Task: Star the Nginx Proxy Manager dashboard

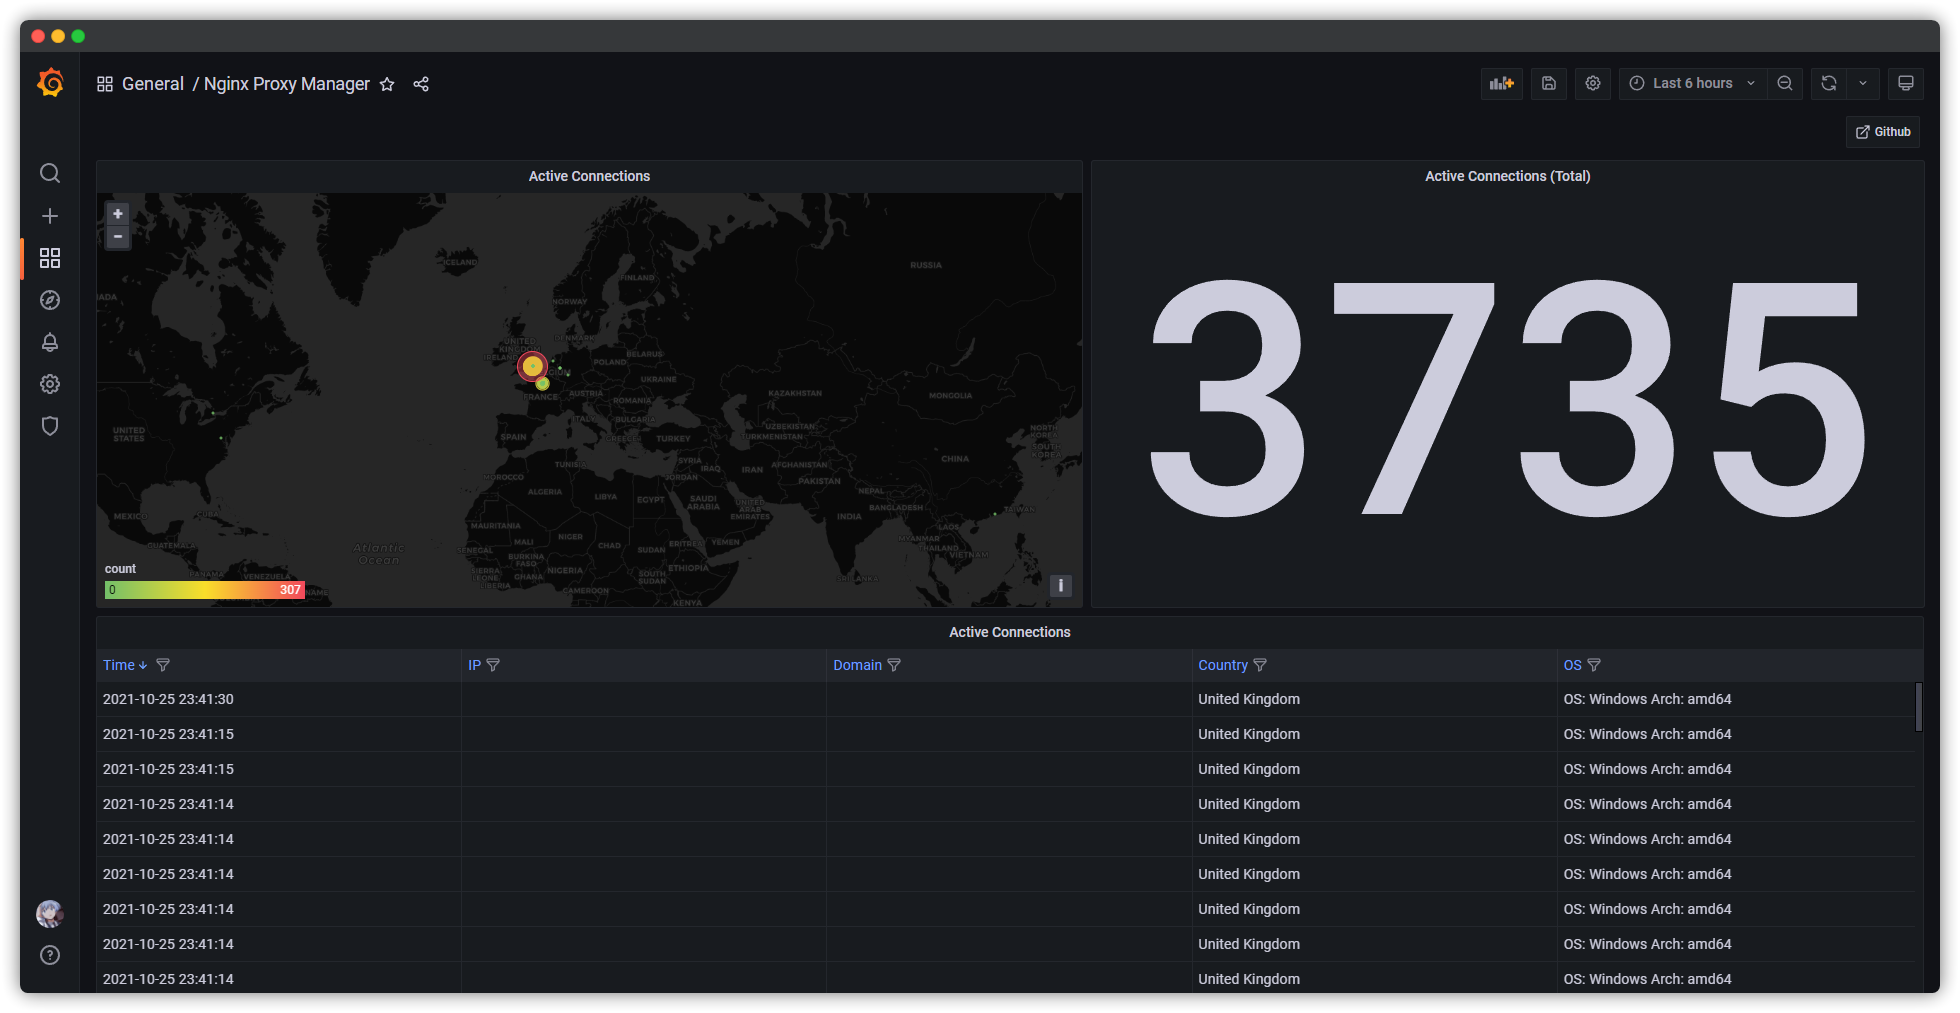Action: click(387, 84)
